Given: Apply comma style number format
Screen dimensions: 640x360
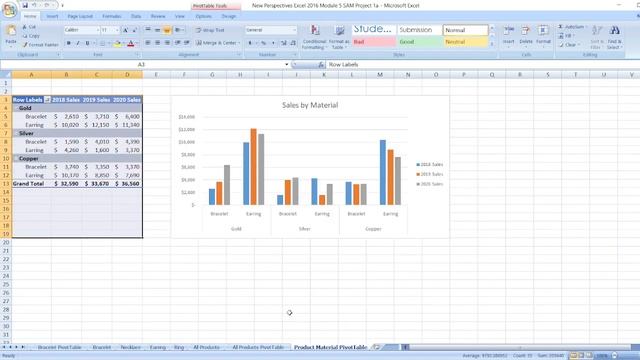Looking at the screenshot, I should coord(273,43).
